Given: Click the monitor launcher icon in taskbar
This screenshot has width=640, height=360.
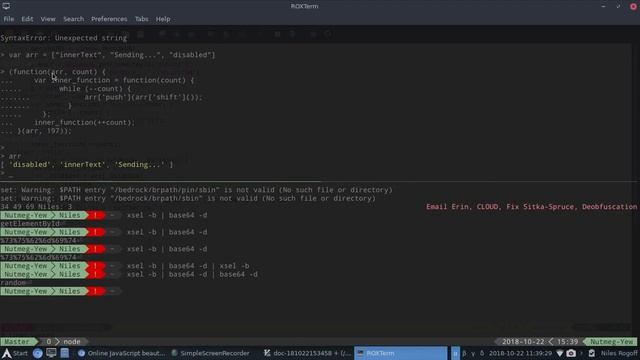Looking at the screenshot, I should 51,353.
